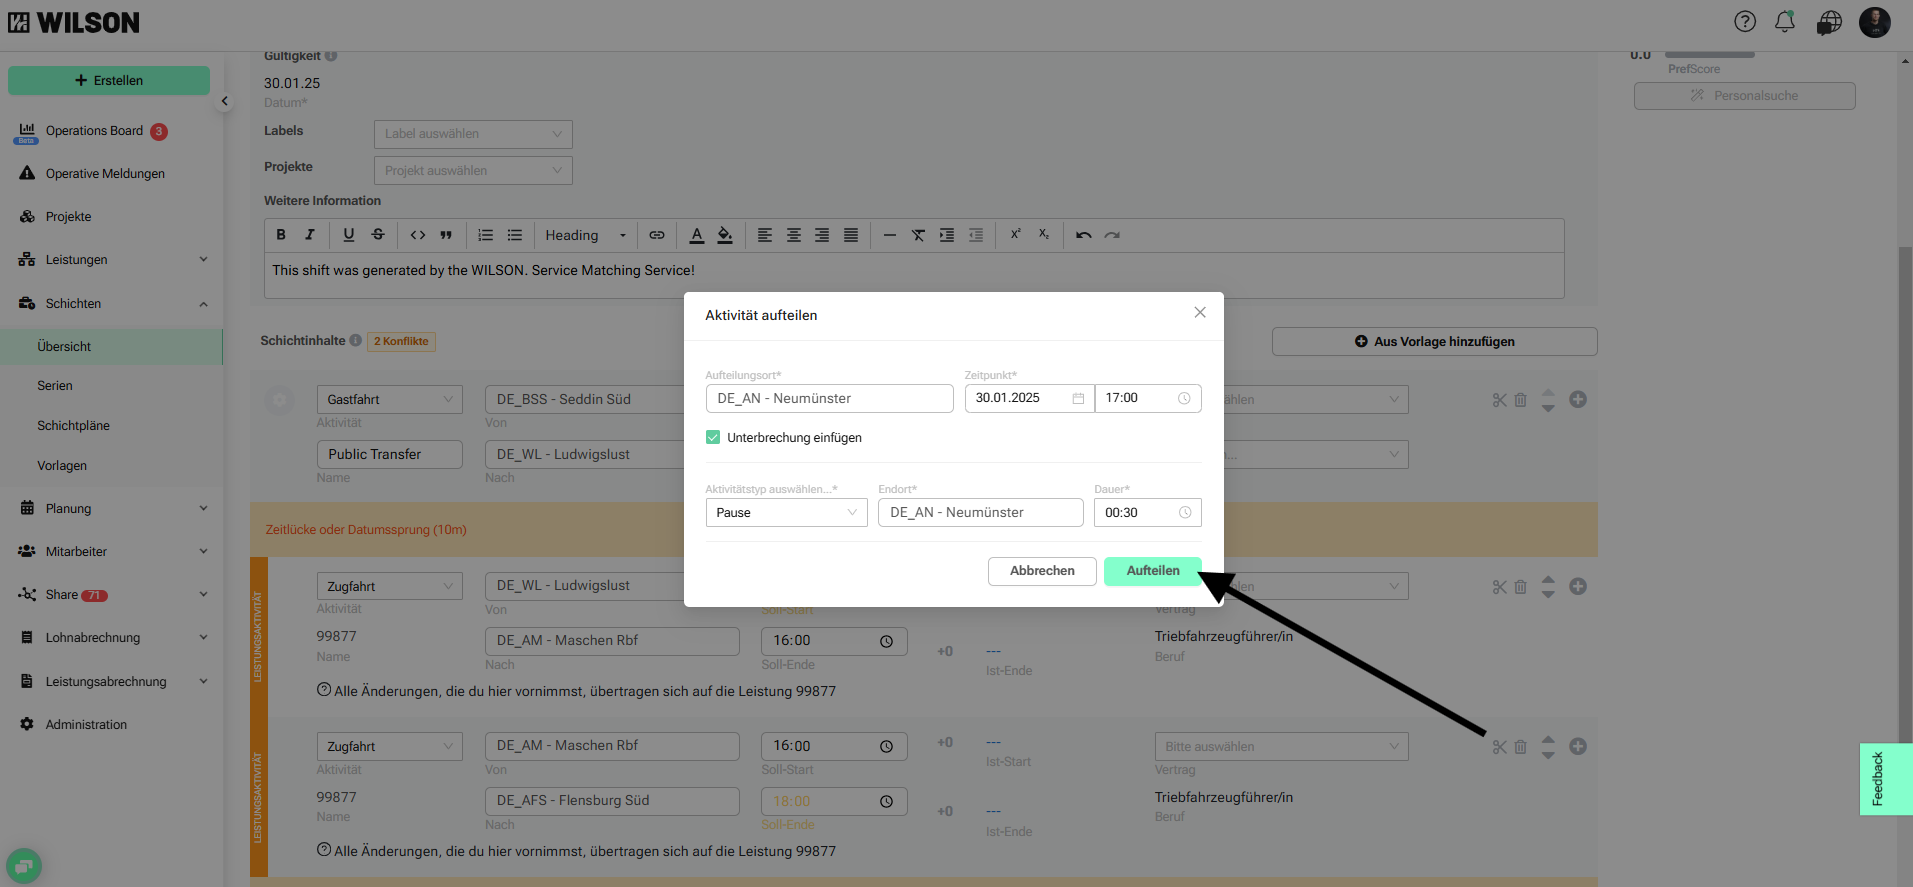Viewport: 1913px width, 887px height.
Task: Open the chat widget bubble
Action: tap(24, 866)
